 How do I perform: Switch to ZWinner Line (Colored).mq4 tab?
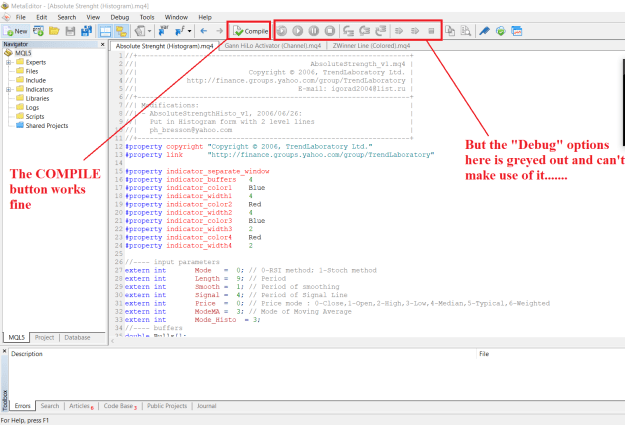tap(371, 46)
